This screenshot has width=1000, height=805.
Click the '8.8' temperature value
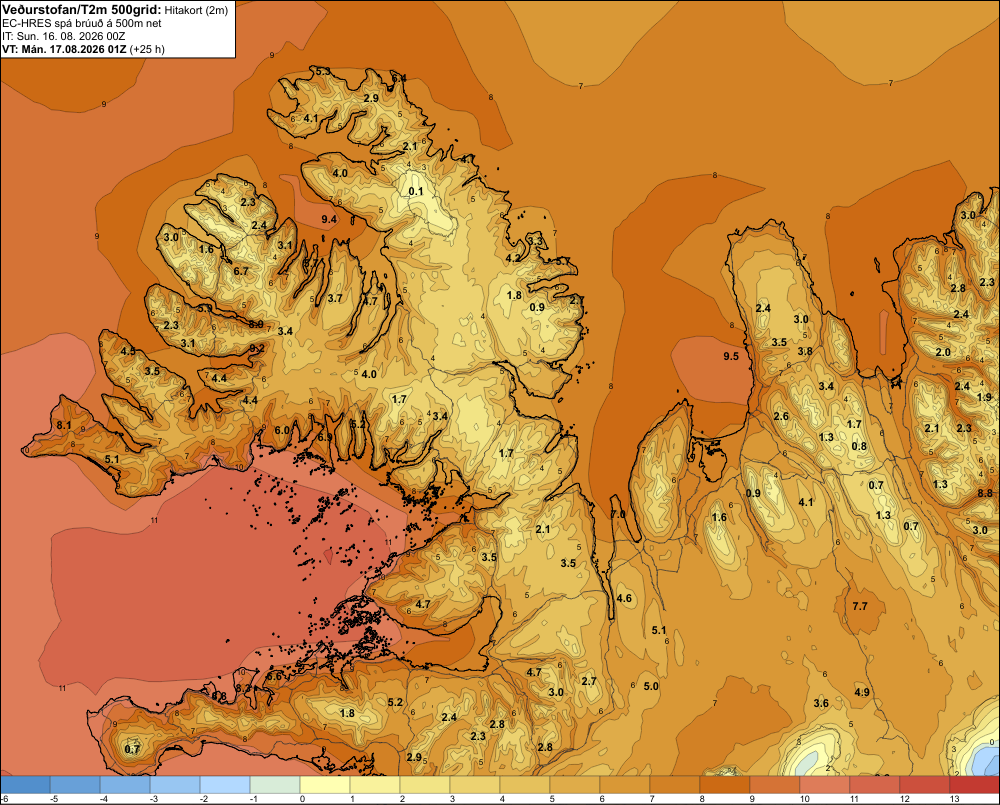[985, 493]
